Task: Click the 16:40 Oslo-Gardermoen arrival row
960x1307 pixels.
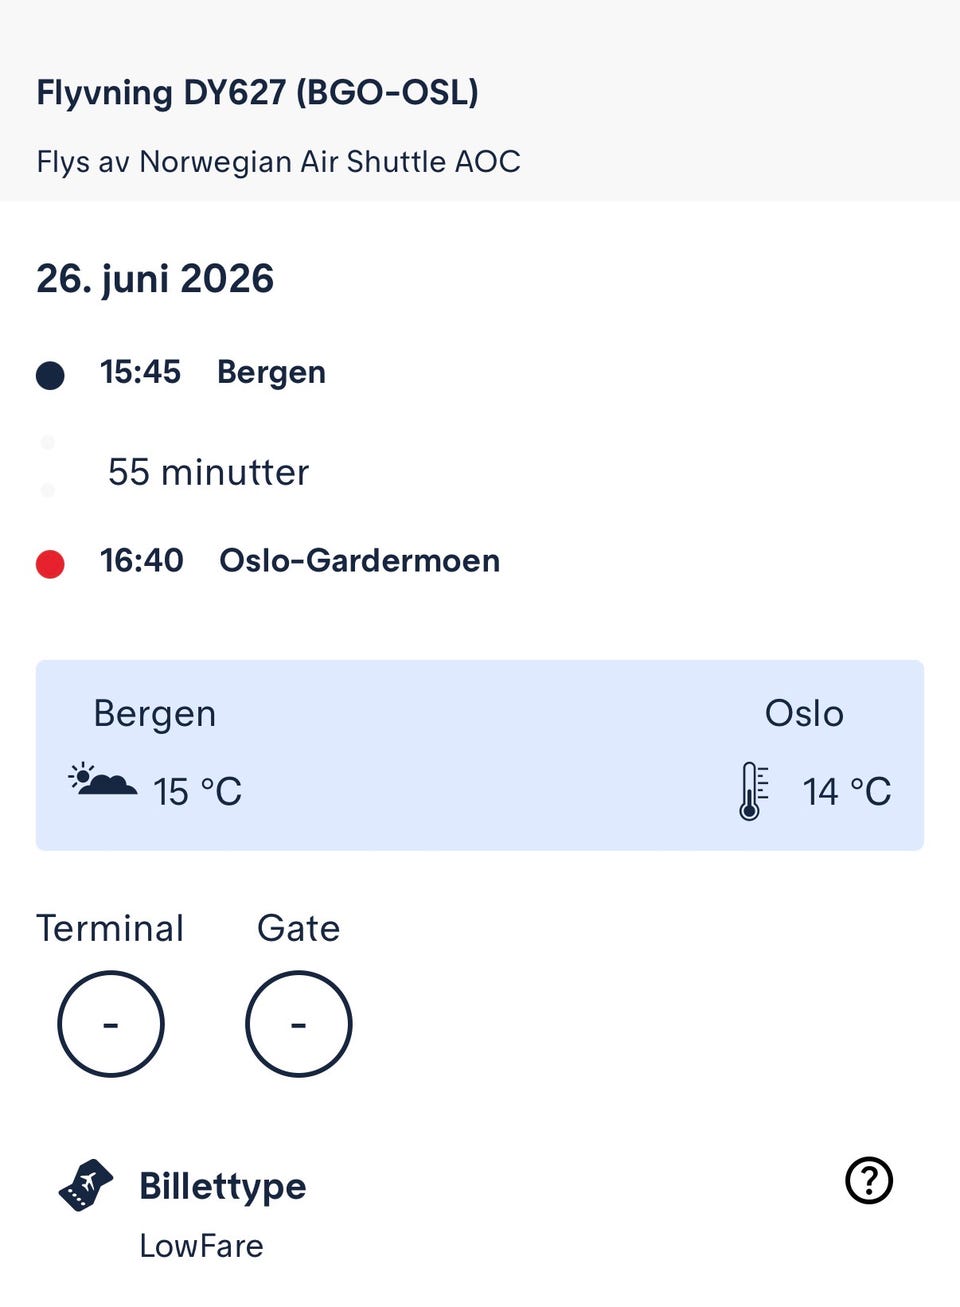Action: click(268, 561)
